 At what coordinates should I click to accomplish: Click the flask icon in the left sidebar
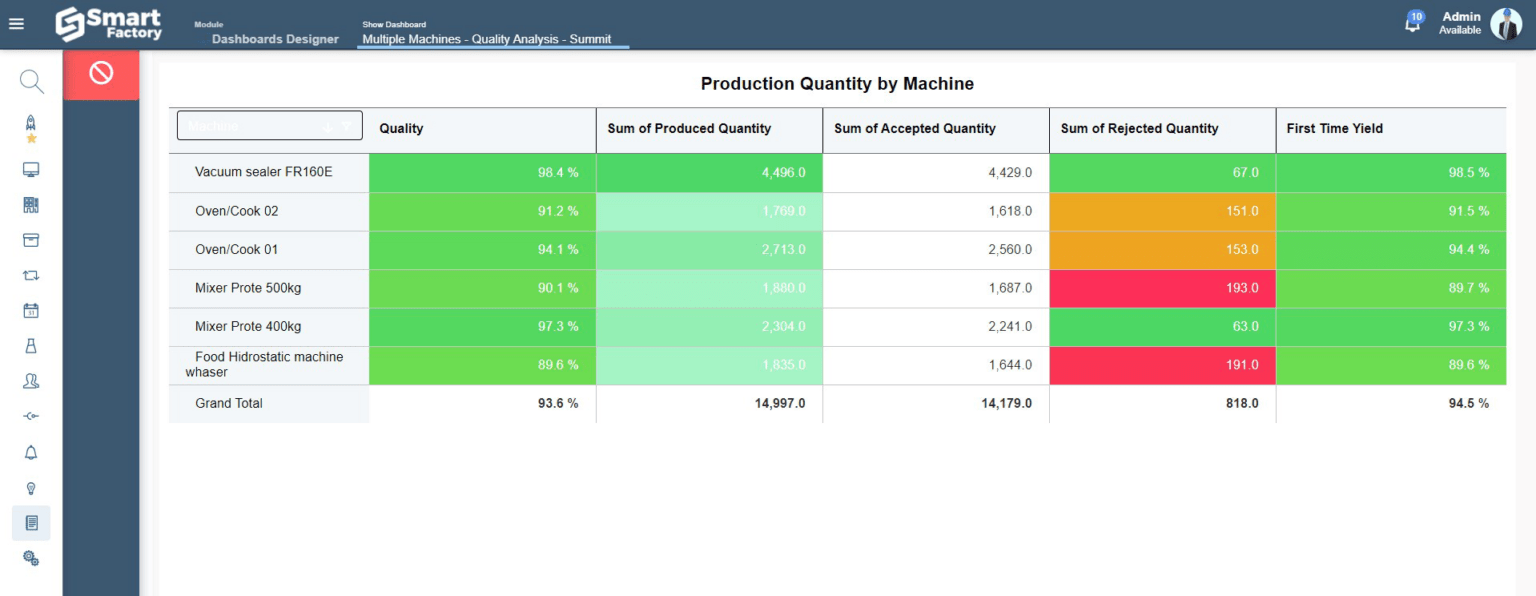click(x=31, y=345)
